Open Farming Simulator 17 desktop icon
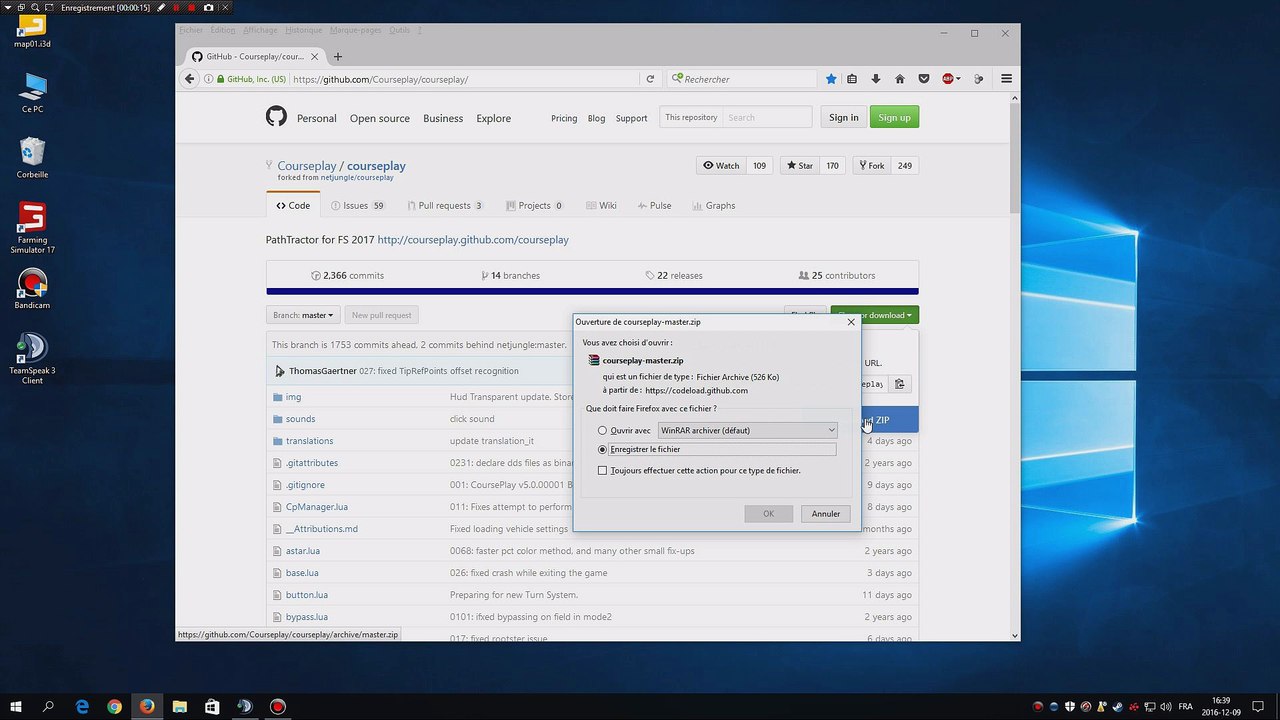Viewport: 1280px width, 720px height. click(x=32, y=228)
